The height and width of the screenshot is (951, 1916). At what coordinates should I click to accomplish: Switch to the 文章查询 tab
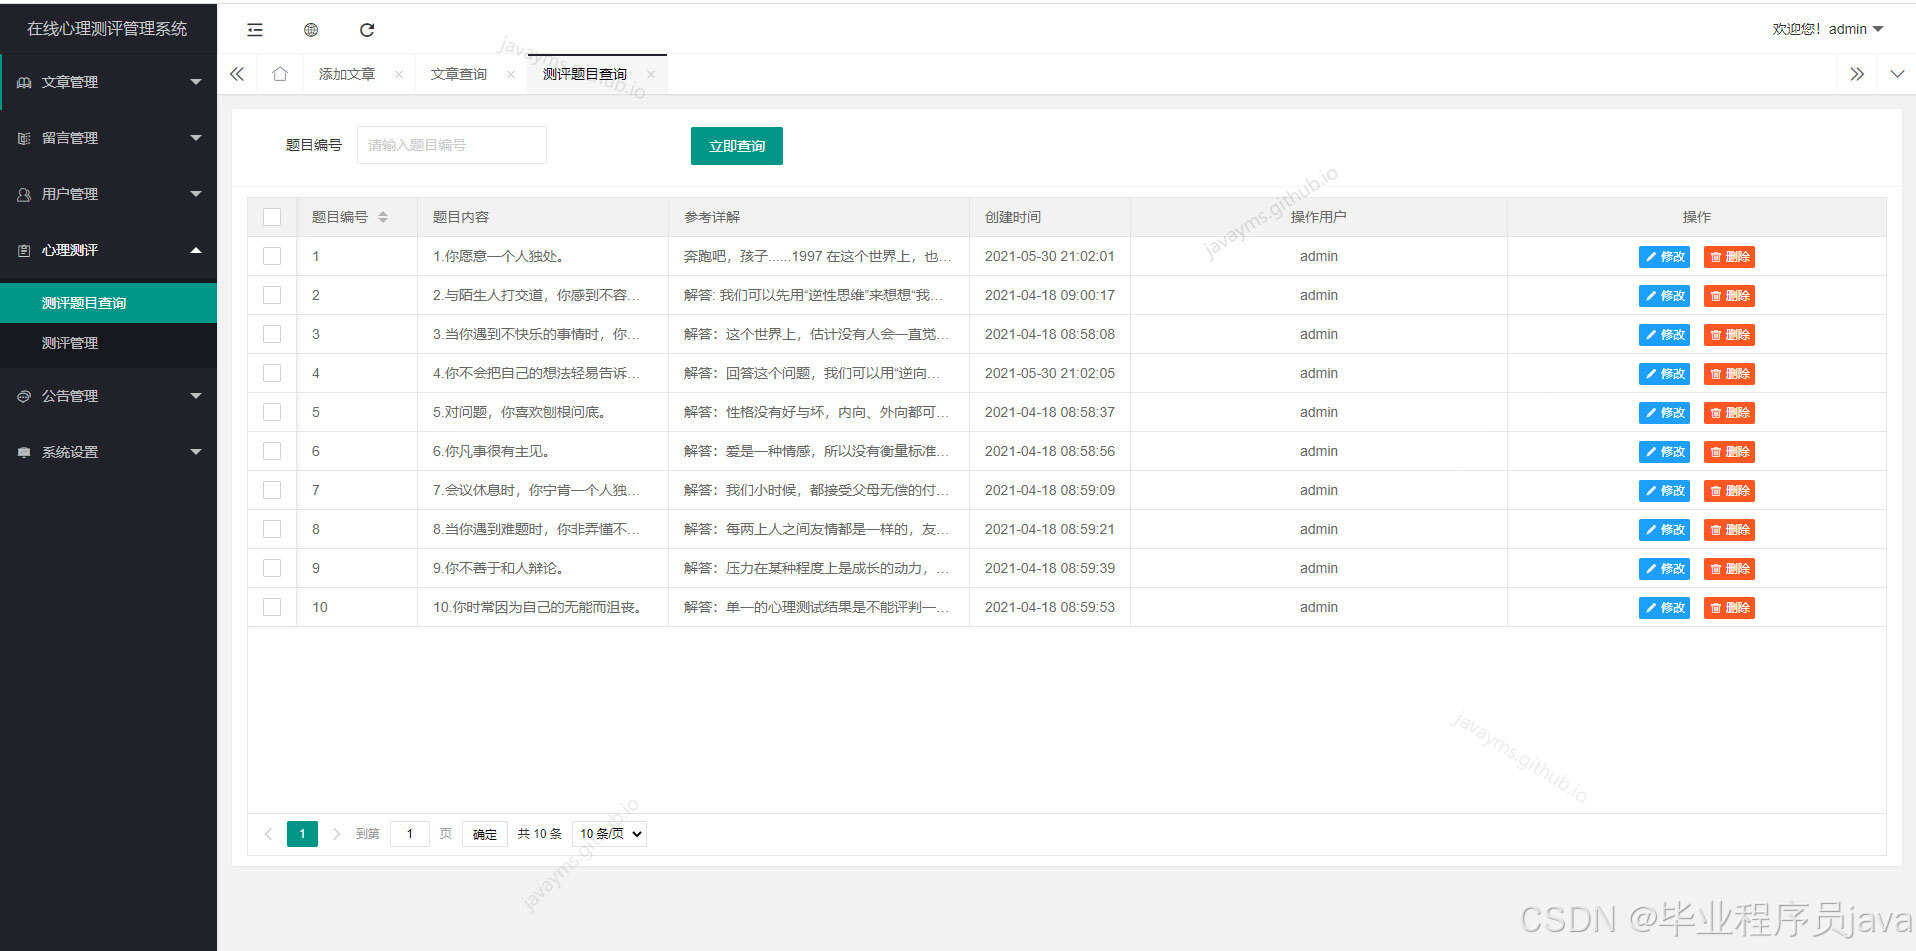(x=458, y=73)
